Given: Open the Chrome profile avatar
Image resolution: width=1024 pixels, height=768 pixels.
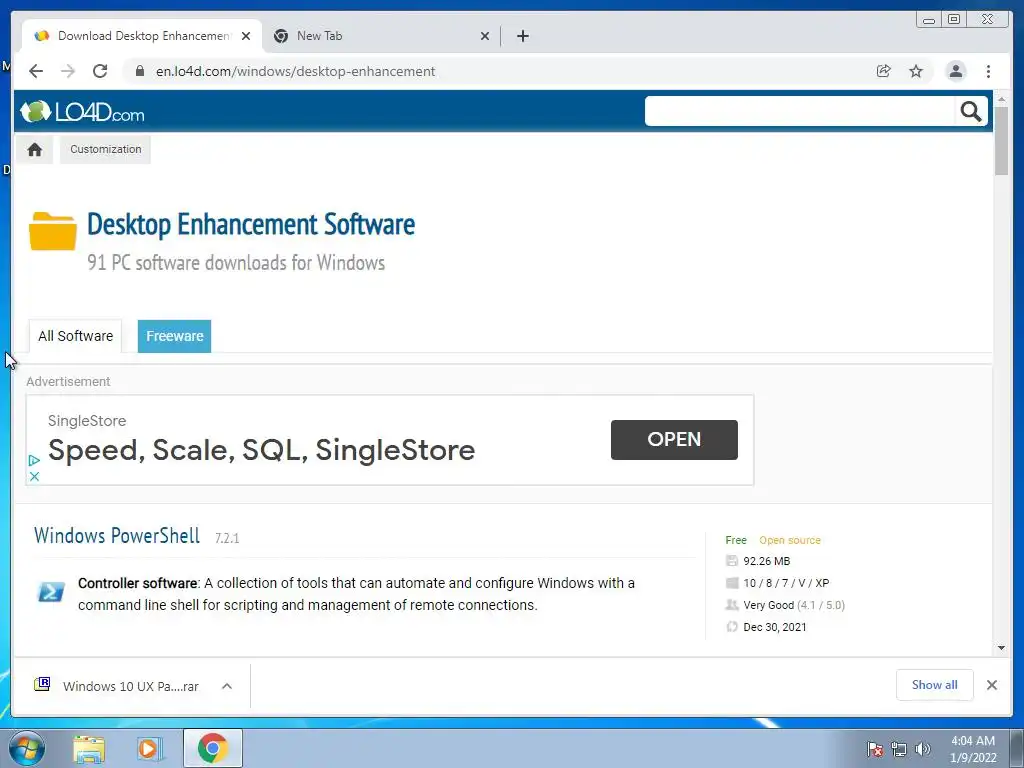Looking at the screenshot, I should pyautogui.click(x=955, y=71).
